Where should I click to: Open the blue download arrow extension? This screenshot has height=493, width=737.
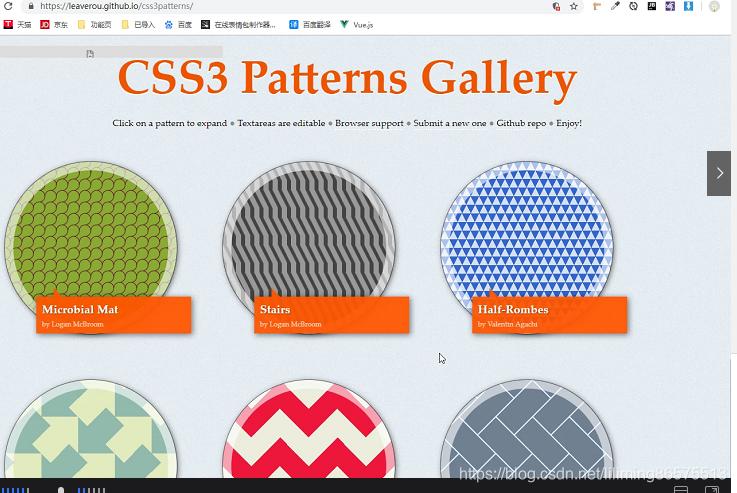[x=689, y=6]
